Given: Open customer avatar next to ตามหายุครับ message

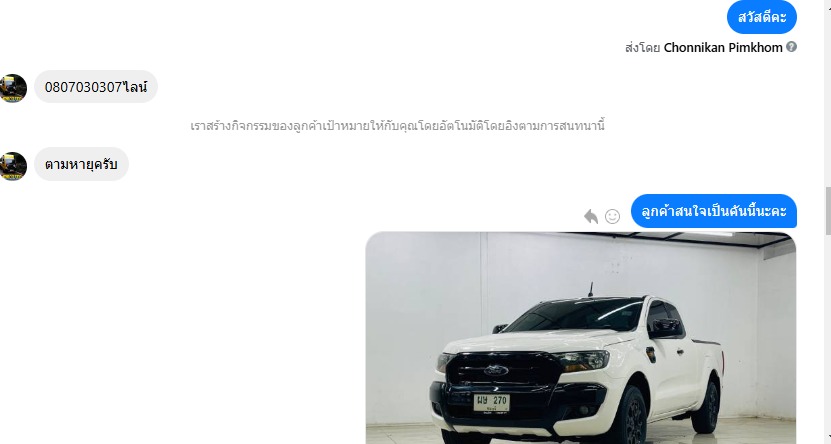Looking at the screenshot, I should (x=13, y=166).
